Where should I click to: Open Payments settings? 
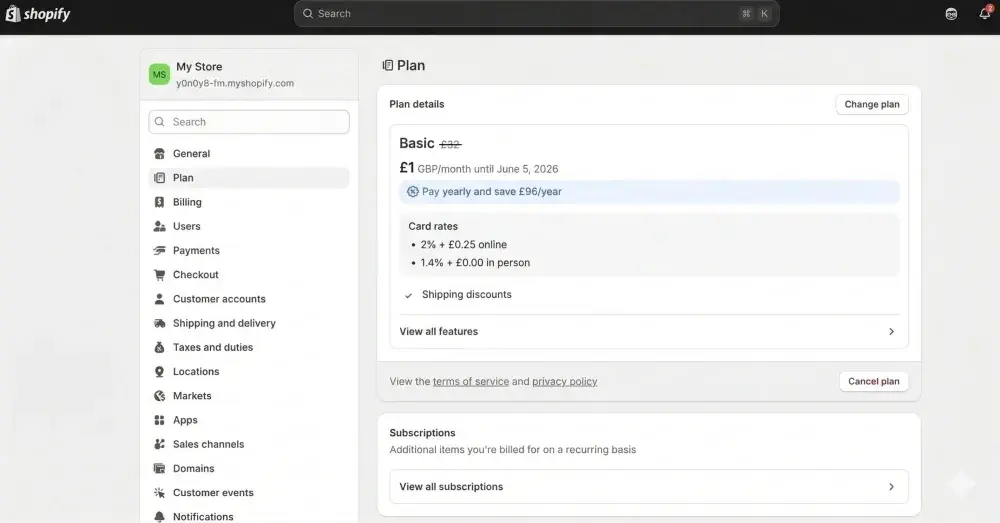pos(249,251)
